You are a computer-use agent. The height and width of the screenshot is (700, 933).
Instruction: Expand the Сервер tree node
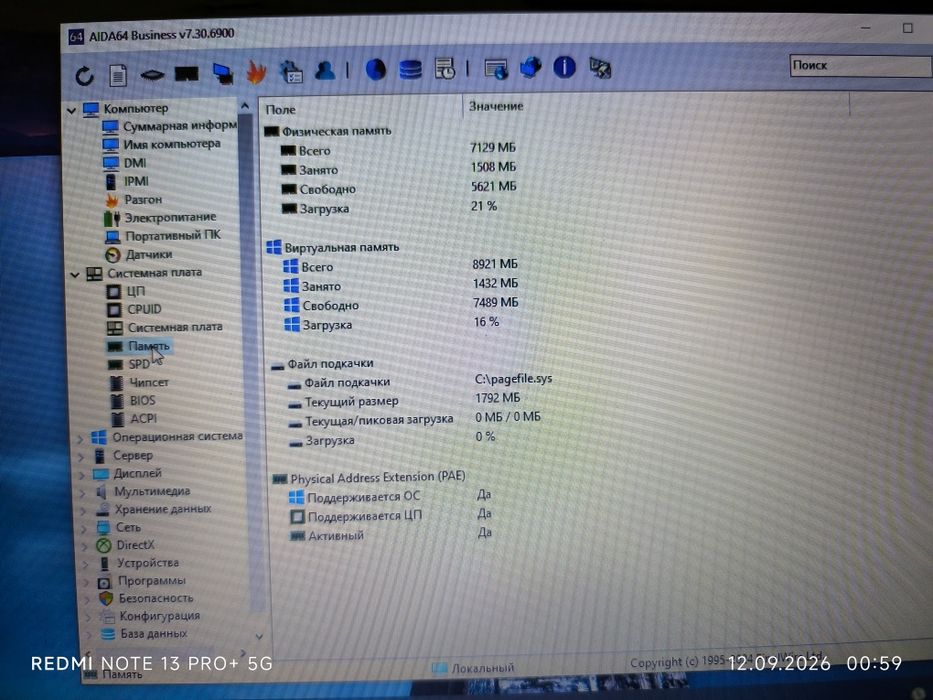pos(82,457)
